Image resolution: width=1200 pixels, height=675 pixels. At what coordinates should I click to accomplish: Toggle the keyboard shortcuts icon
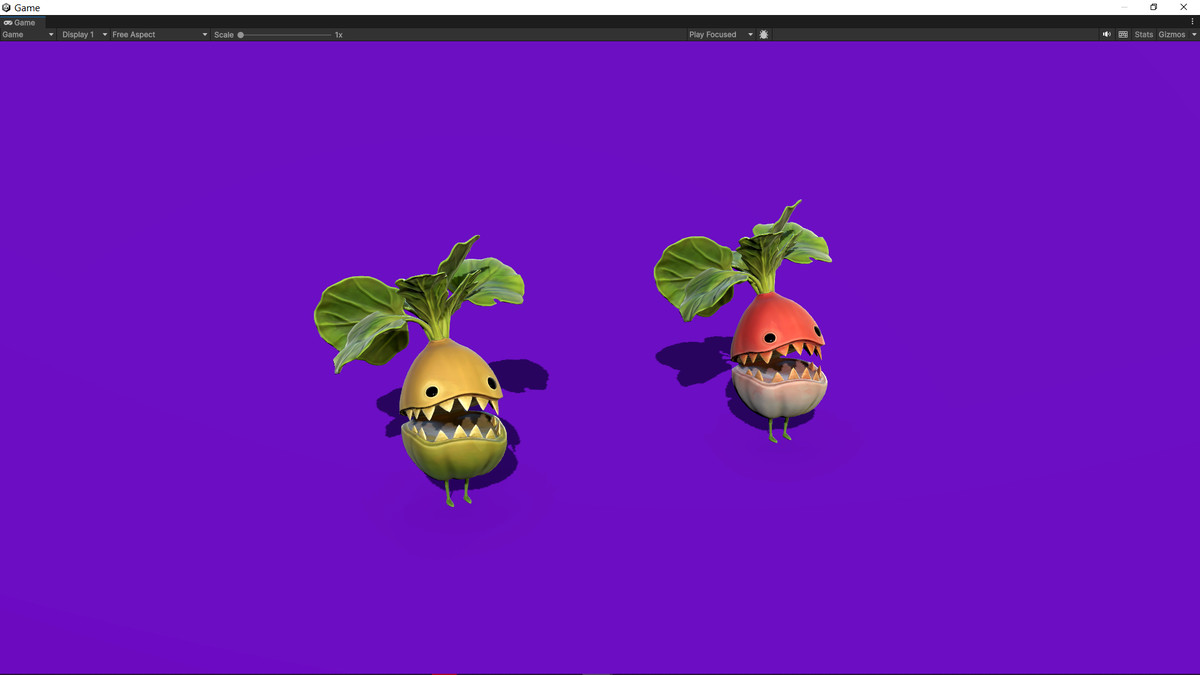[x=1123, y=35]
